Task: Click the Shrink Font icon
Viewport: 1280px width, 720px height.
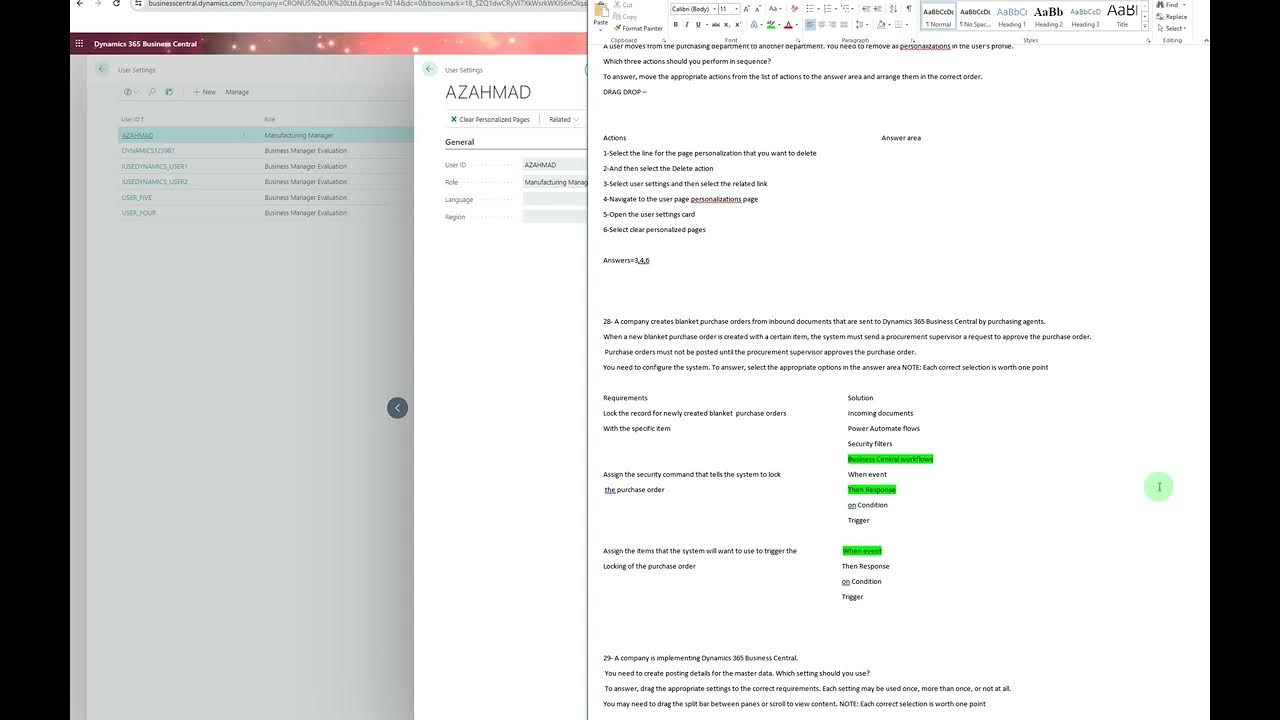Action: (x=758, y=9)
